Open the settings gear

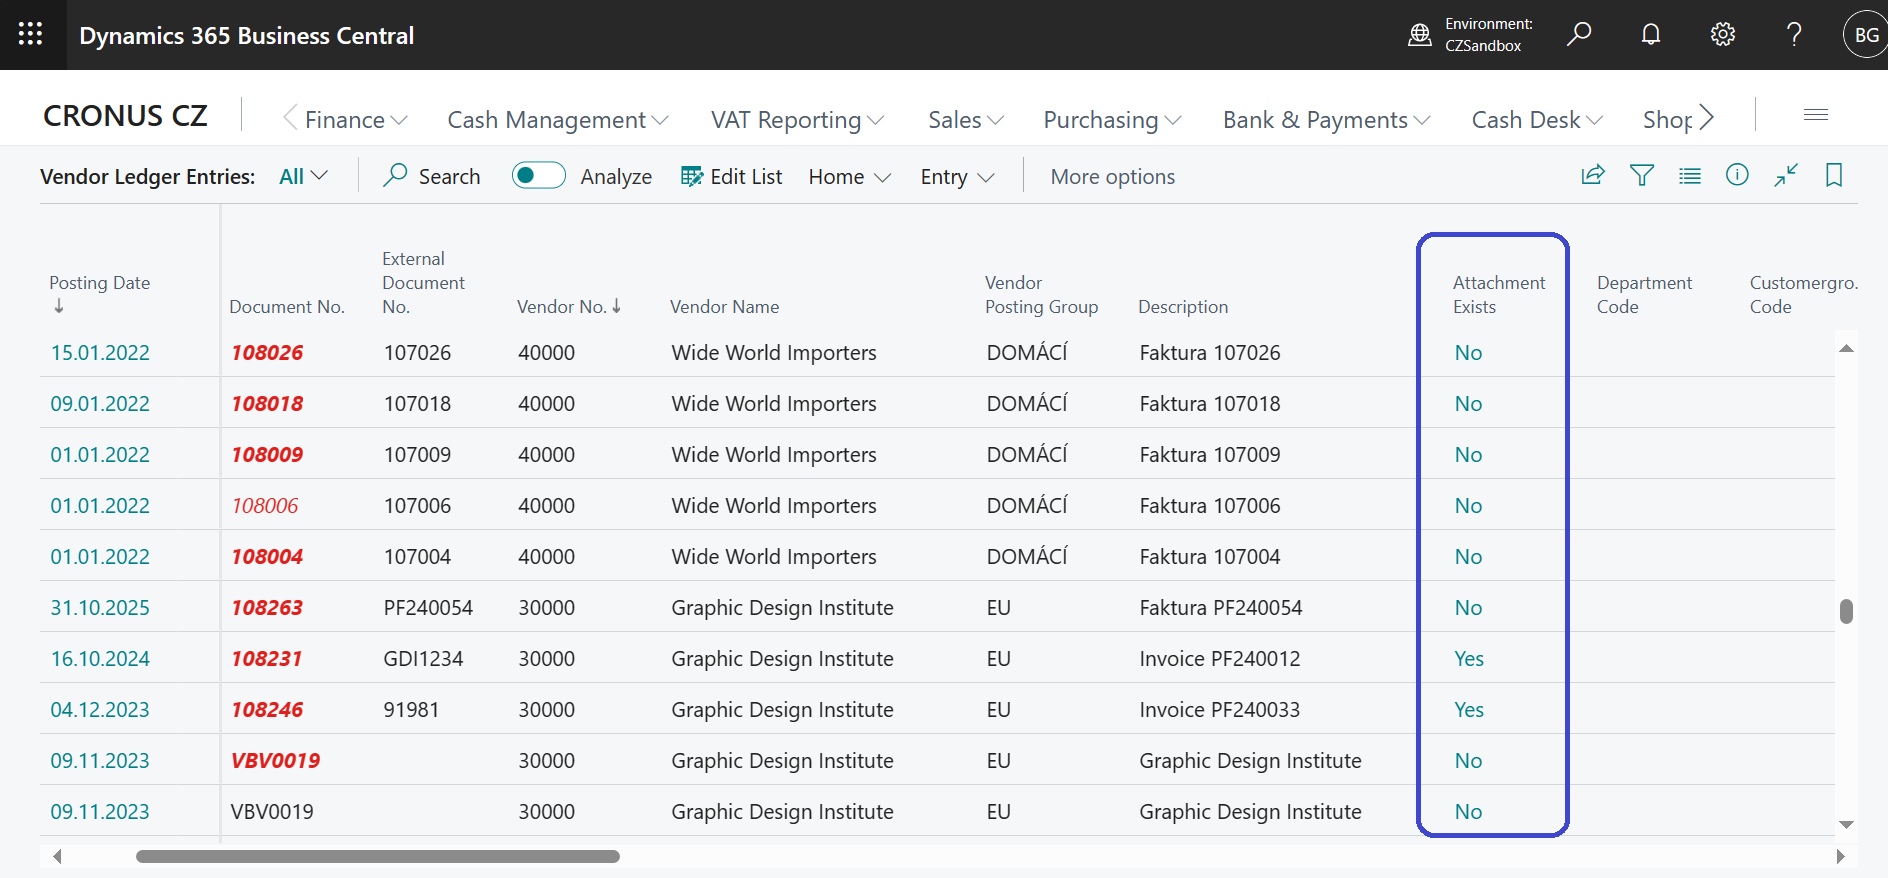tap(1722, 34)
